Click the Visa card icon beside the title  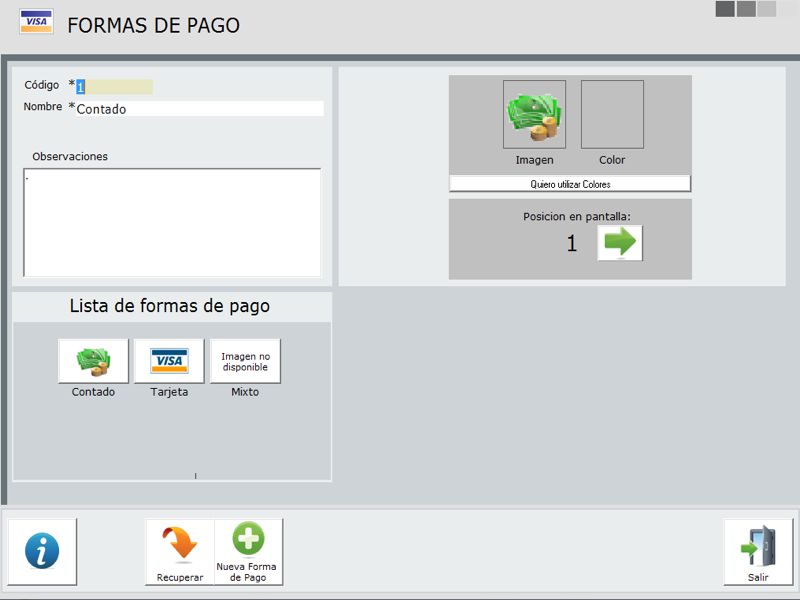click(36, 22)
